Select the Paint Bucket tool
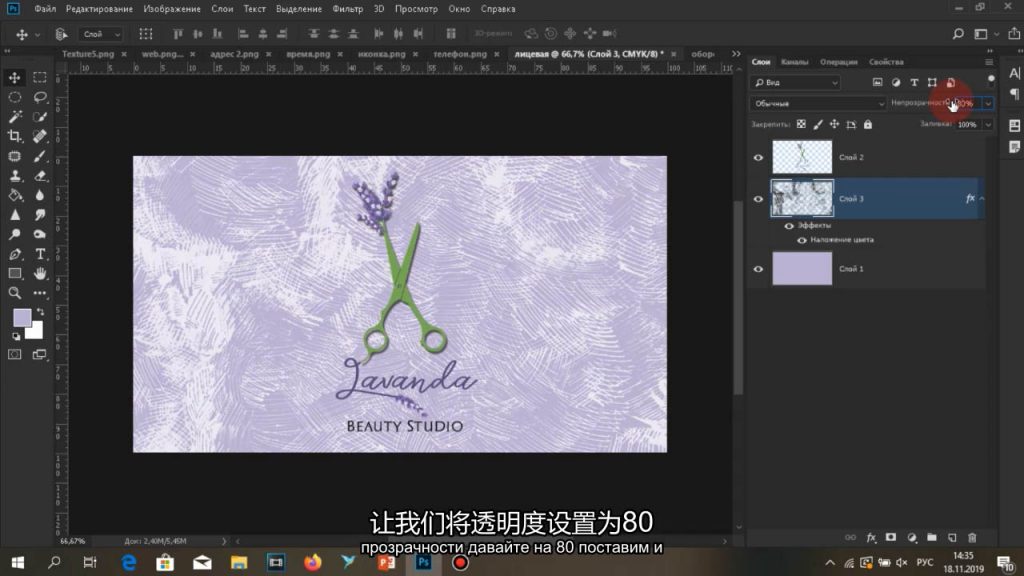 pos(14,195)
